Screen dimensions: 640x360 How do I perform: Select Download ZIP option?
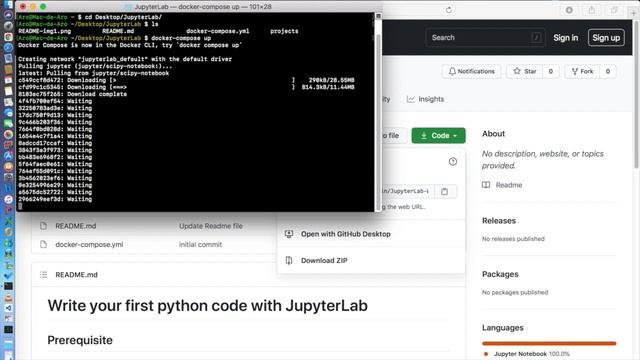[x=324, y=260]
